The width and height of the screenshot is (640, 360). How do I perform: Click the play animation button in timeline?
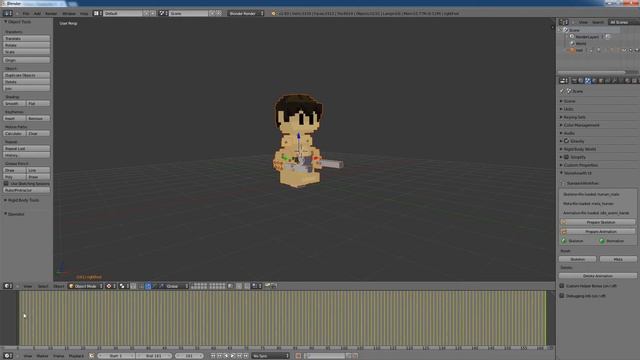tap(233, 356)
